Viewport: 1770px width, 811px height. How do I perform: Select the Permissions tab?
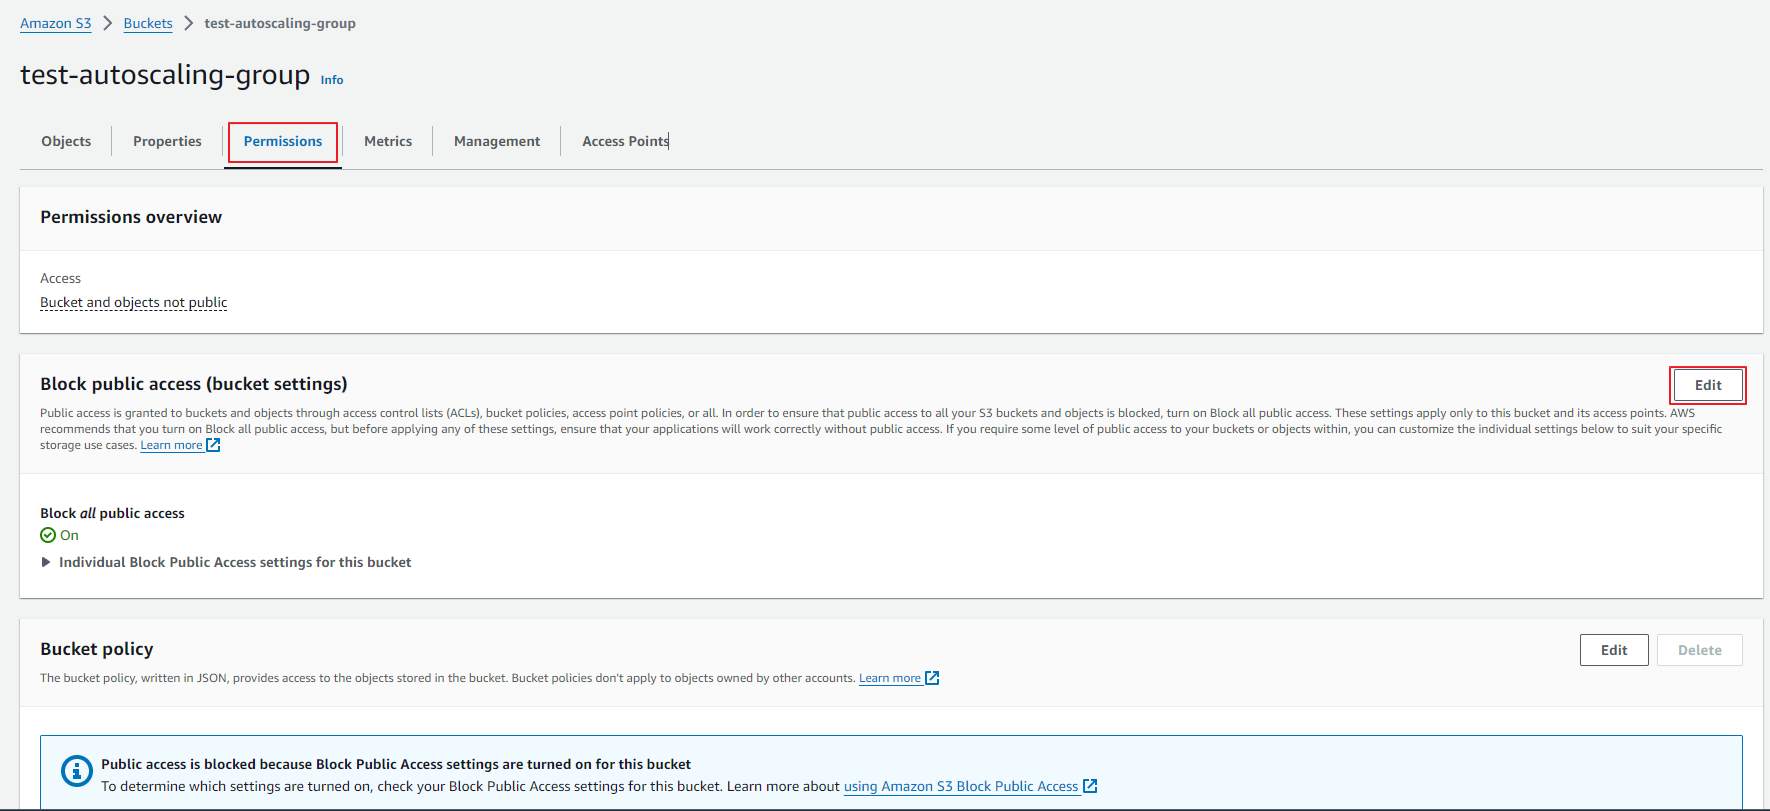point(283,141)
